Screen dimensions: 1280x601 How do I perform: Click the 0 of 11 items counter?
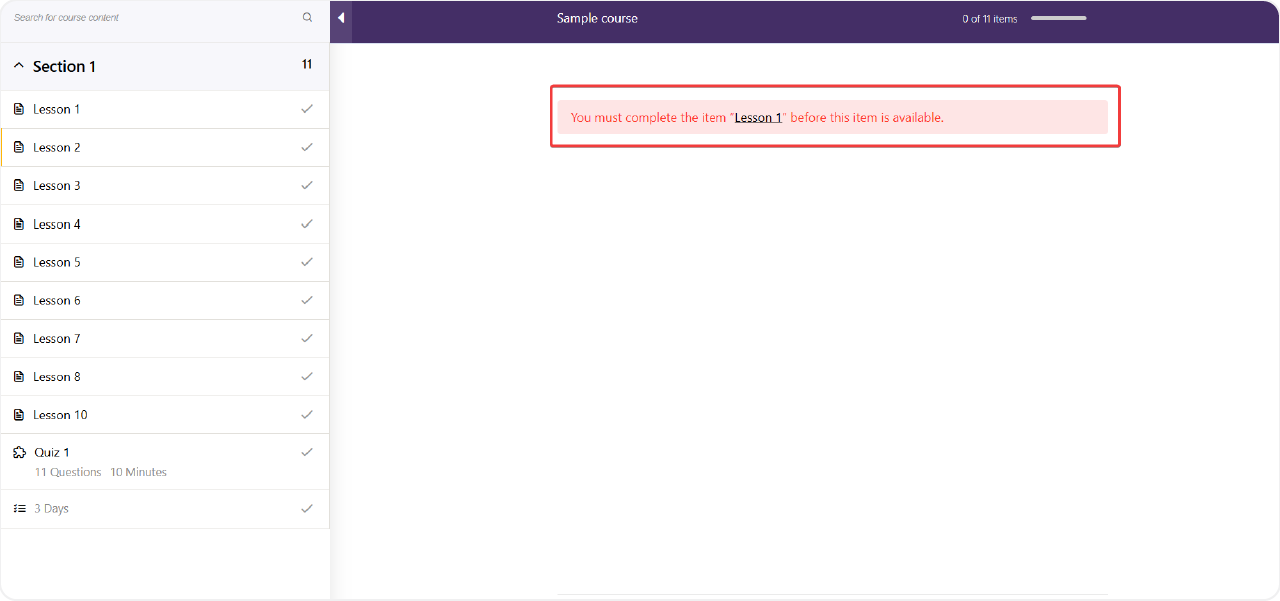pos(990,19)
